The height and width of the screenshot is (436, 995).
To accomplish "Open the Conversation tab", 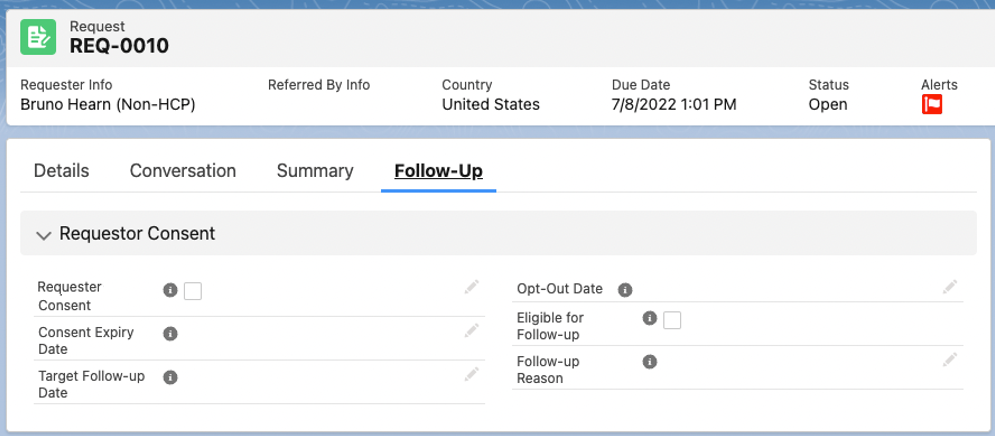I will (x=183, y=171).
